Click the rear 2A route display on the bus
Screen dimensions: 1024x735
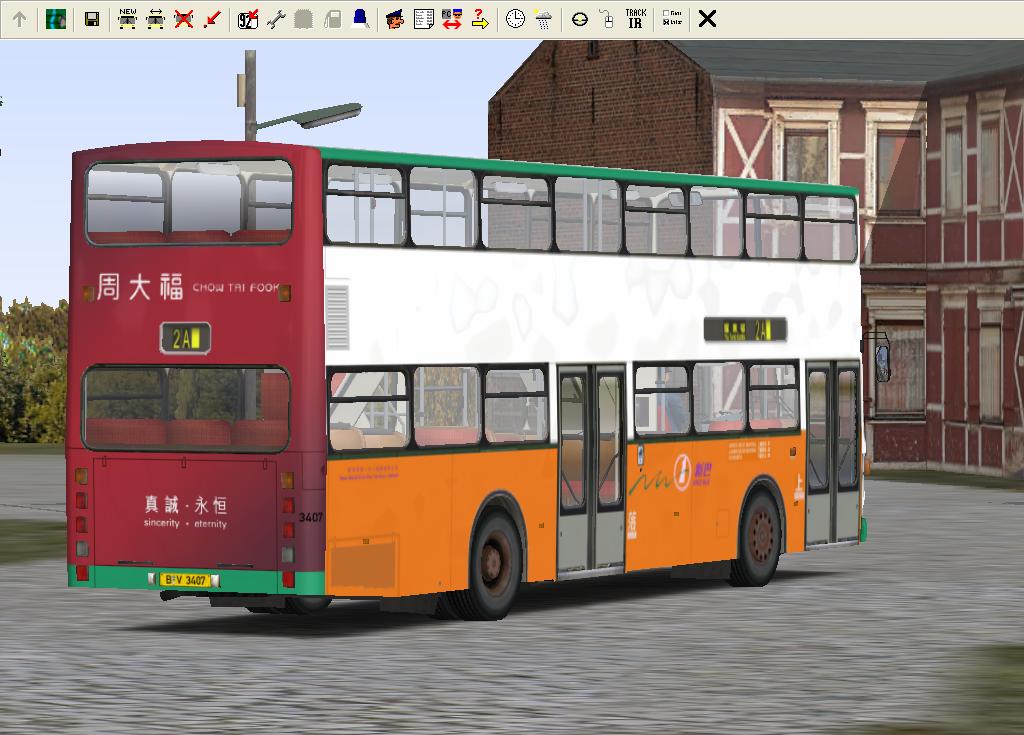(186, 338)
